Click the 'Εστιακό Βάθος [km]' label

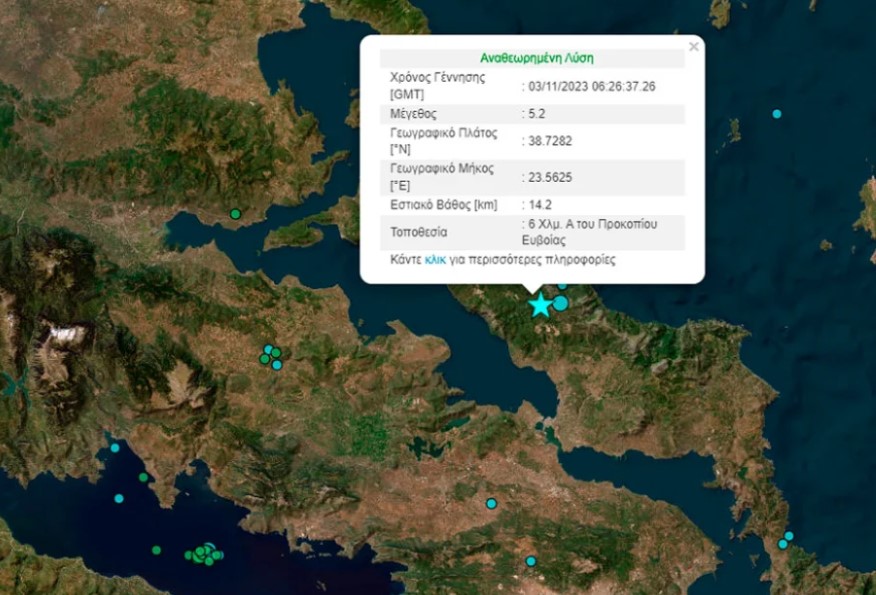click(x=444, y=205)
